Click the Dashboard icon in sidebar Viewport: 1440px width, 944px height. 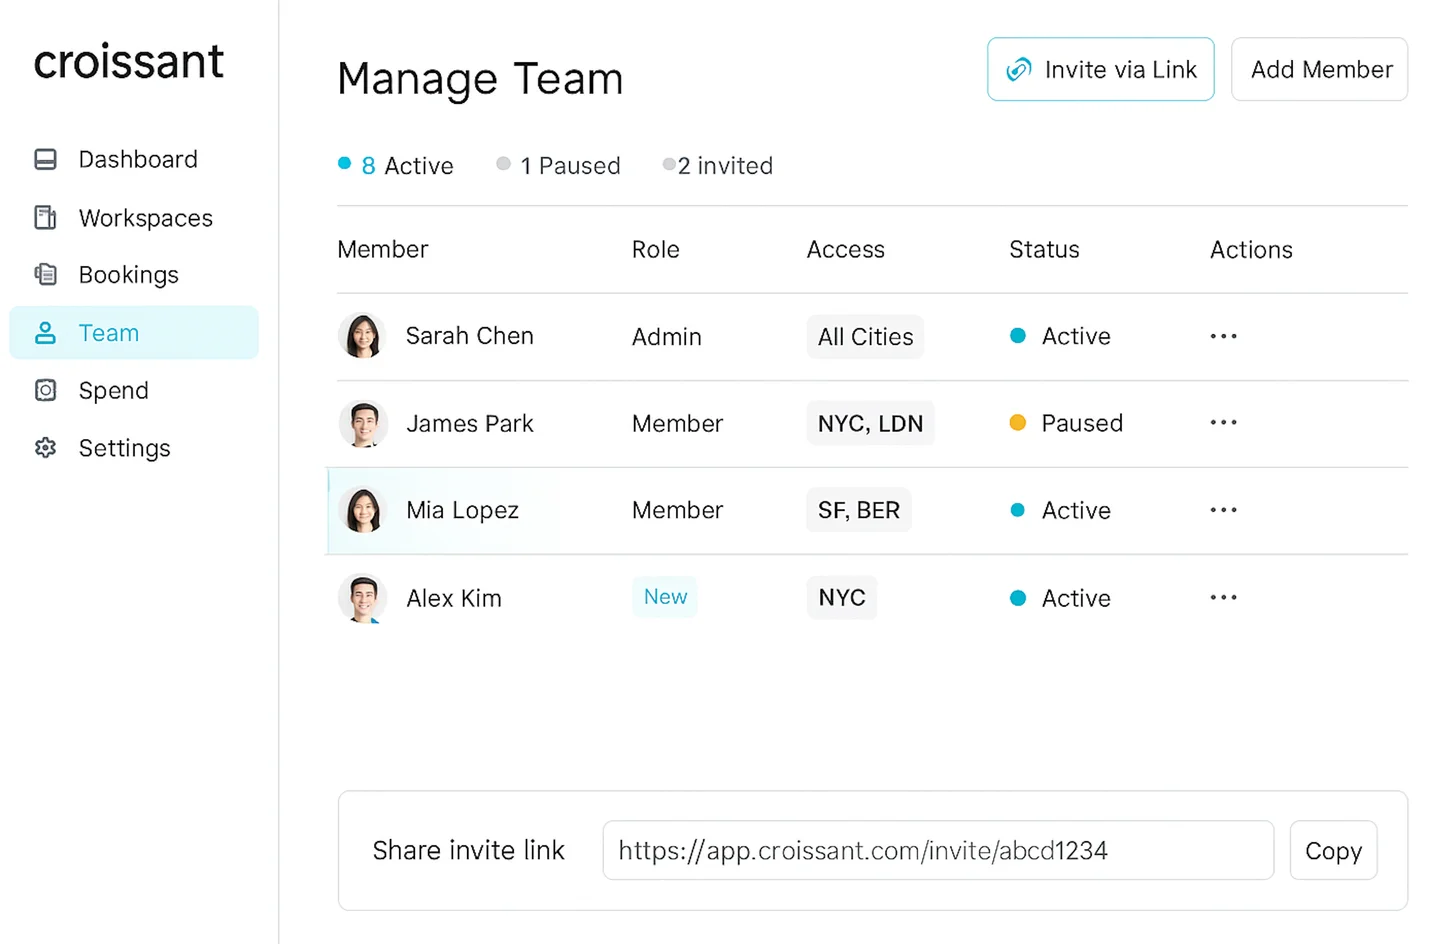point(45,159)
